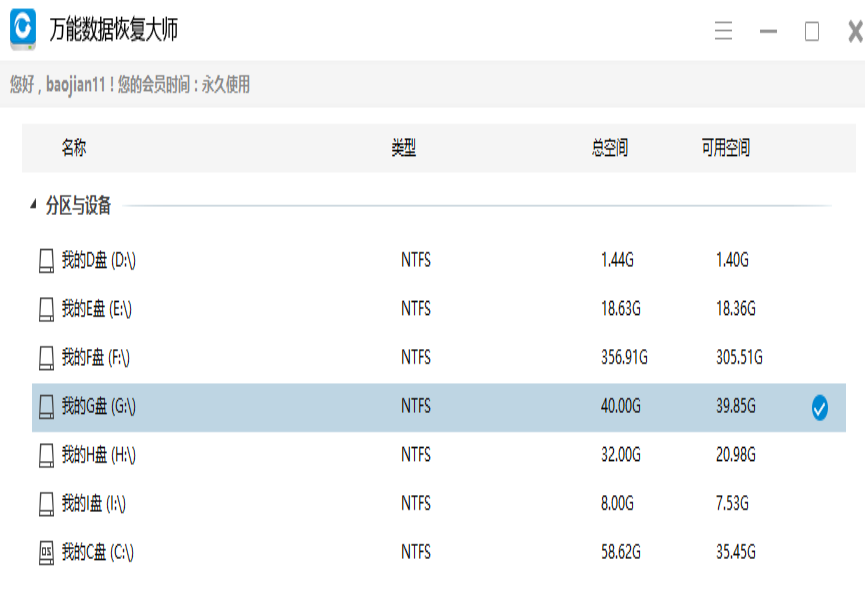
Task: Click the I drive disk icon
Action: click(x=46, y=504)
